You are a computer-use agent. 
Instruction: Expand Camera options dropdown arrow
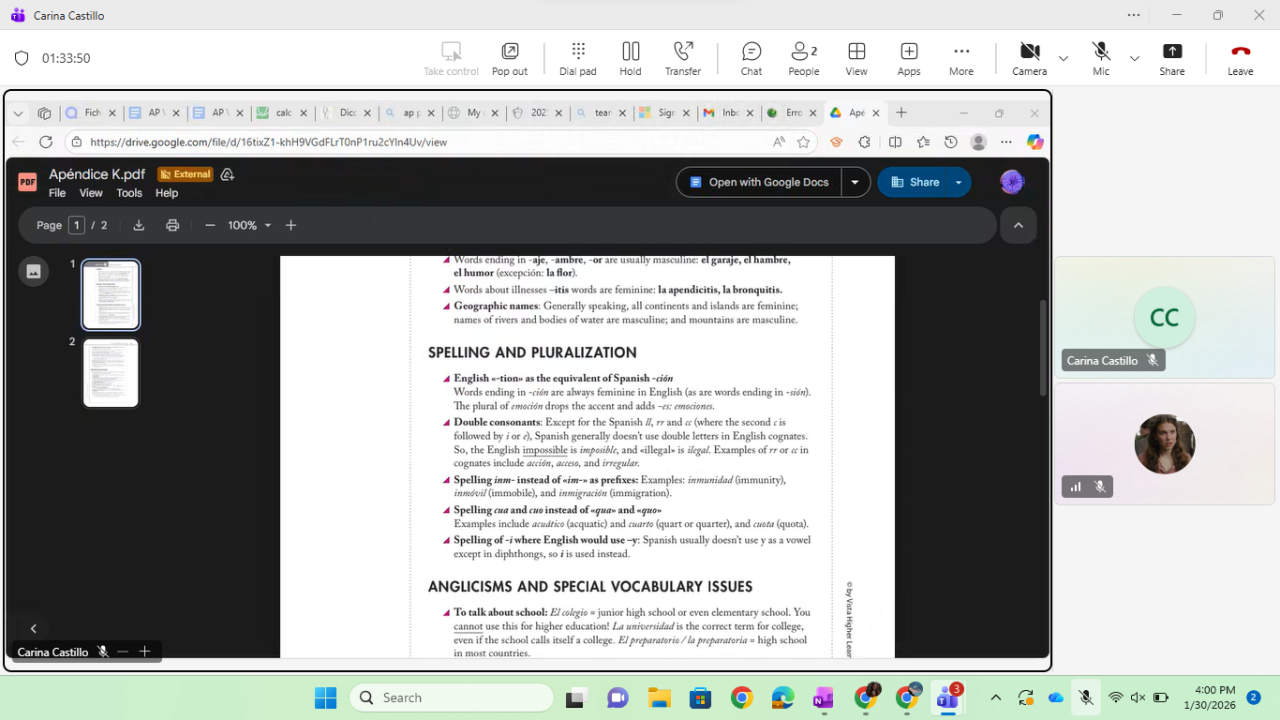pos(1063,58)
